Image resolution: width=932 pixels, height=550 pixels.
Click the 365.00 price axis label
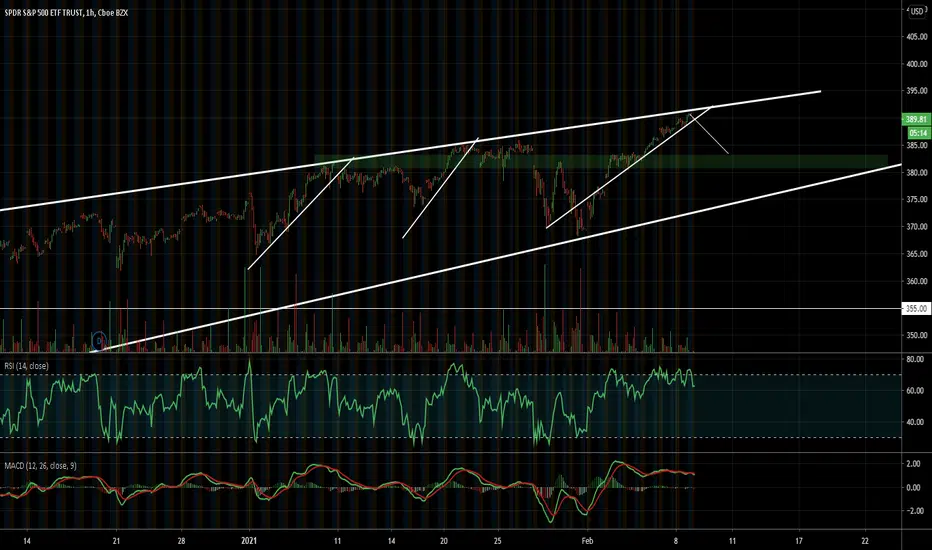(917, 254)
